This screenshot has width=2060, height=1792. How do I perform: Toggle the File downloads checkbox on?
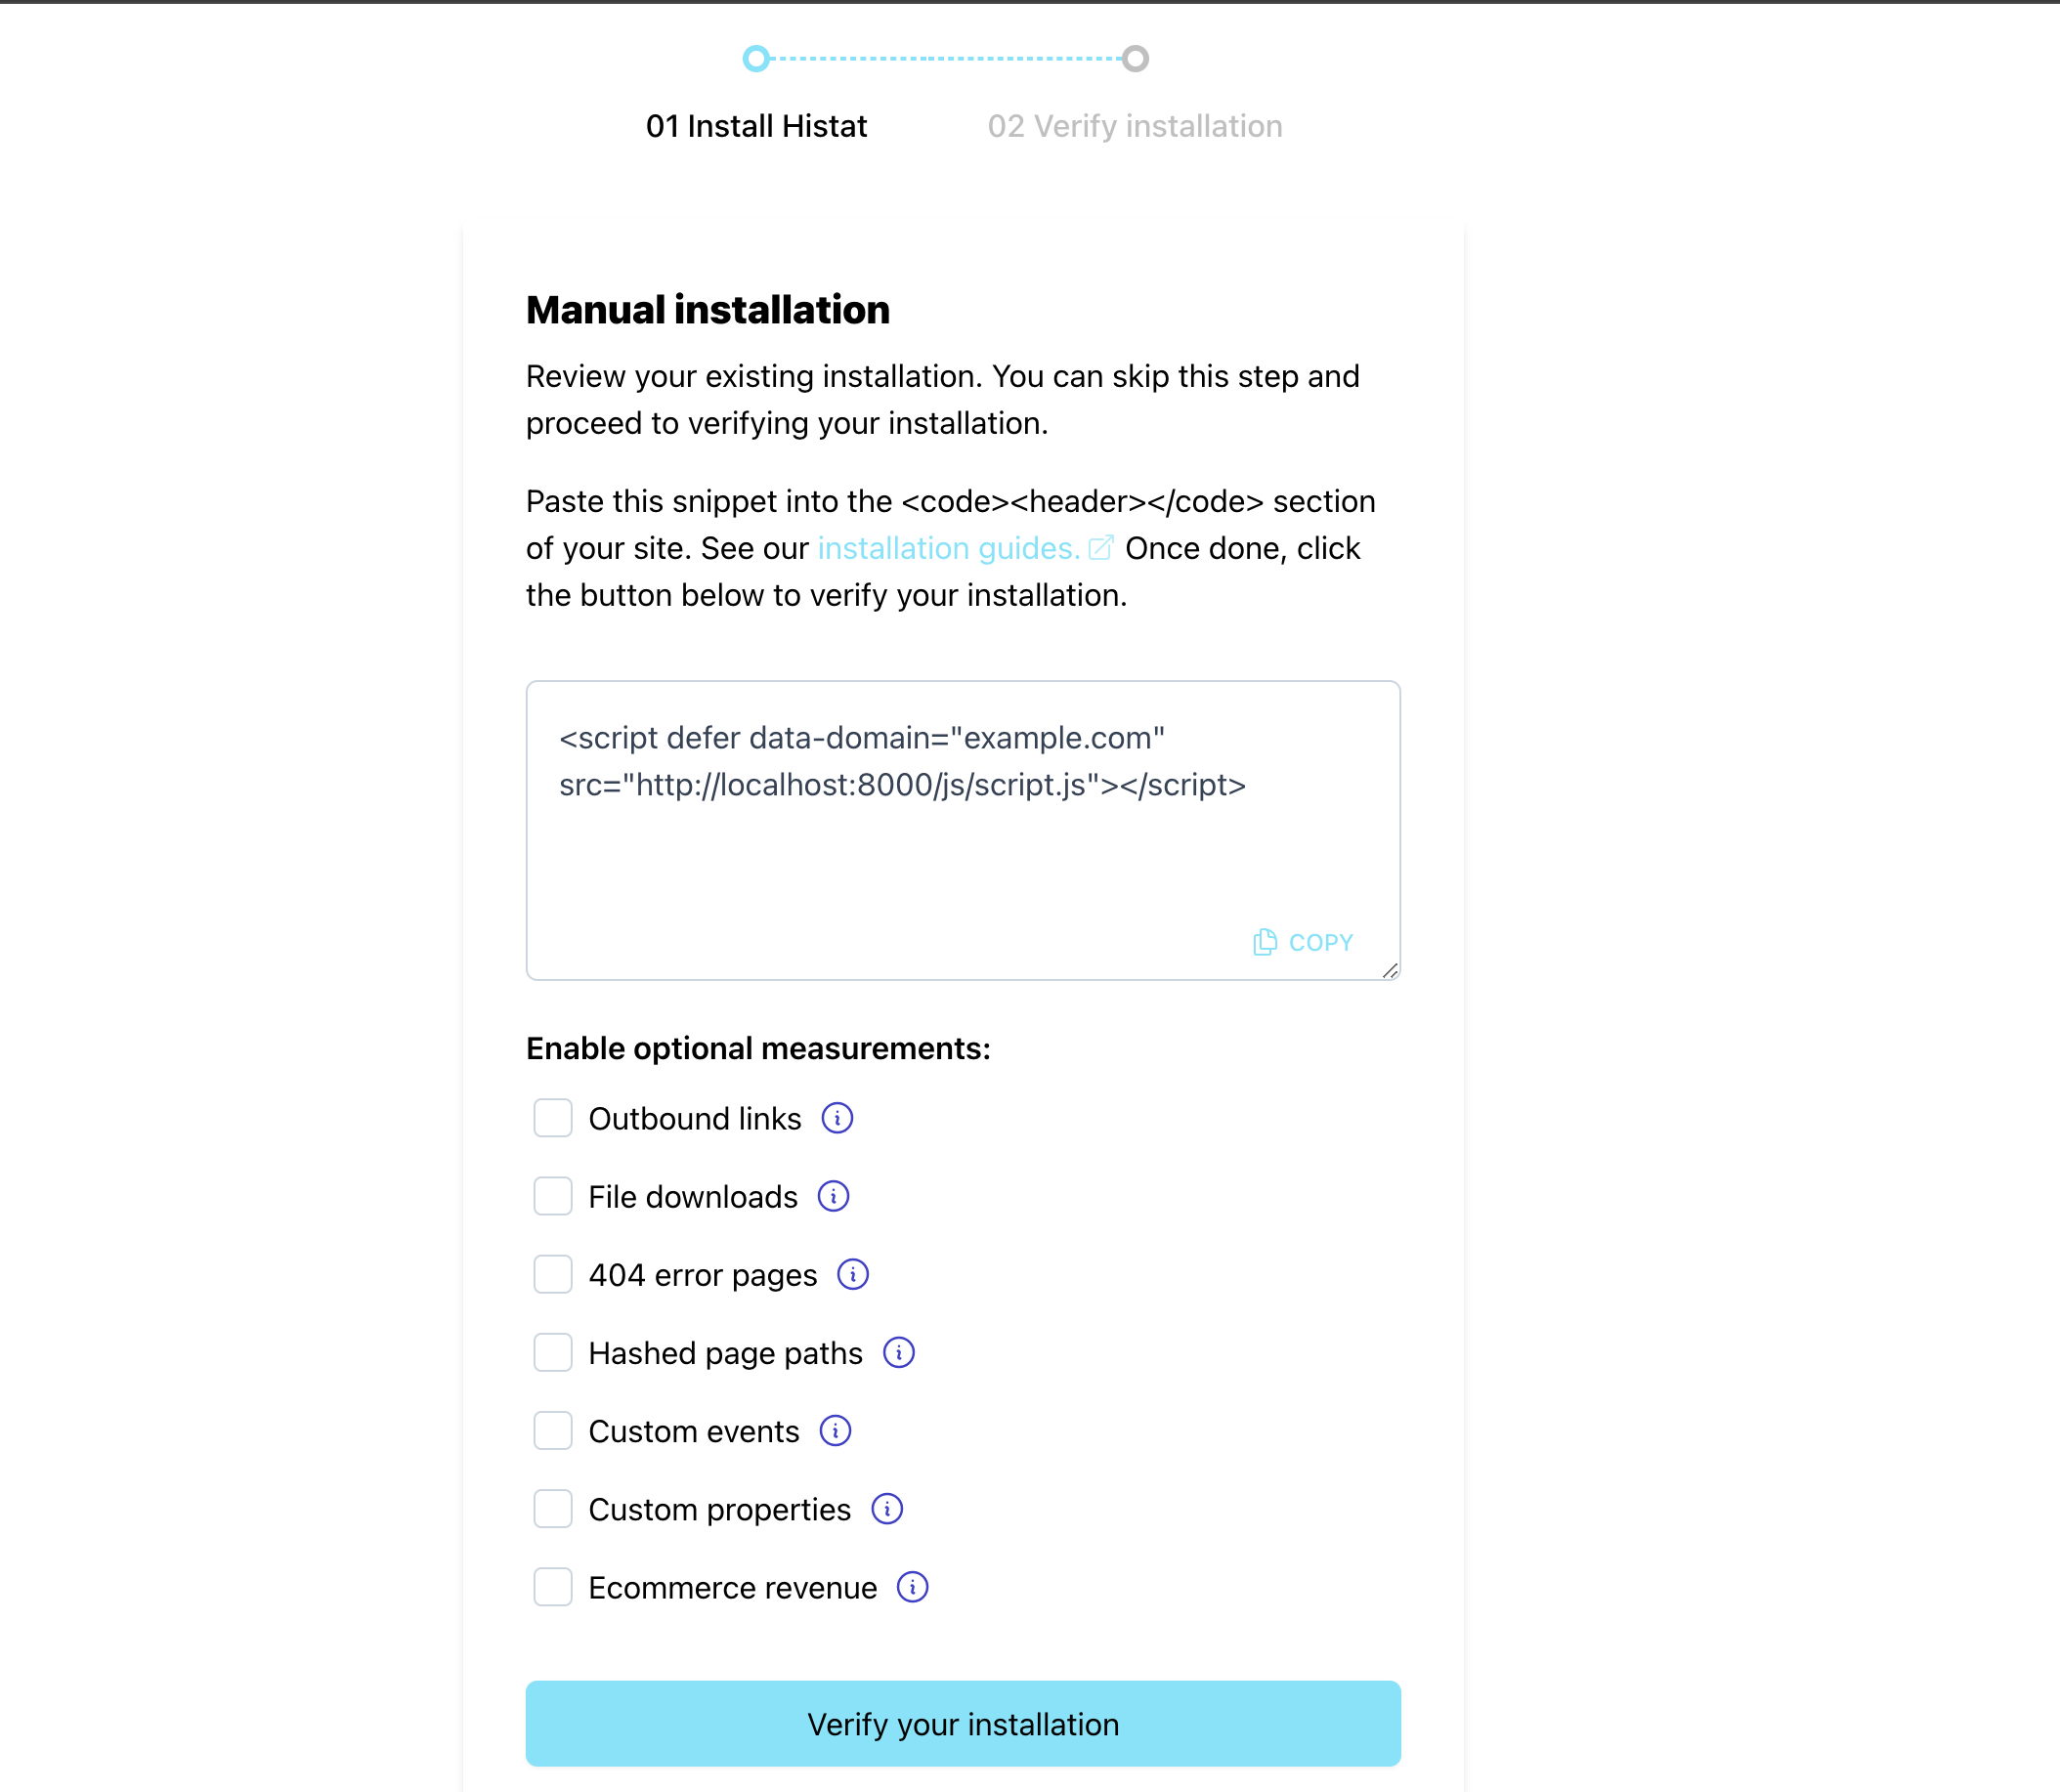[x=552, y=1198]
